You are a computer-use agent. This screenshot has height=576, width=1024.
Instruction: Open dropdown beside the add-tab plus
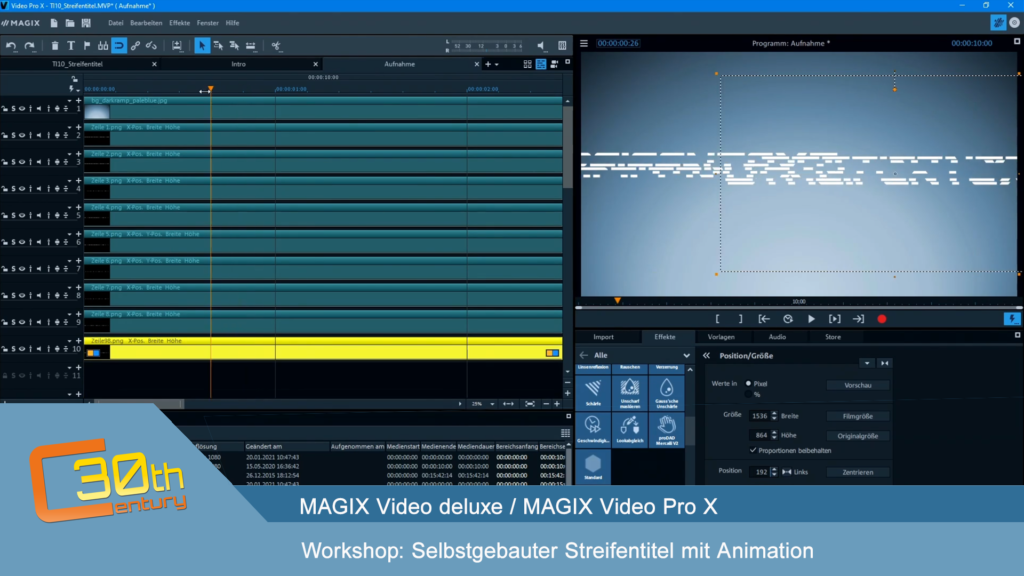coord(496,65)
